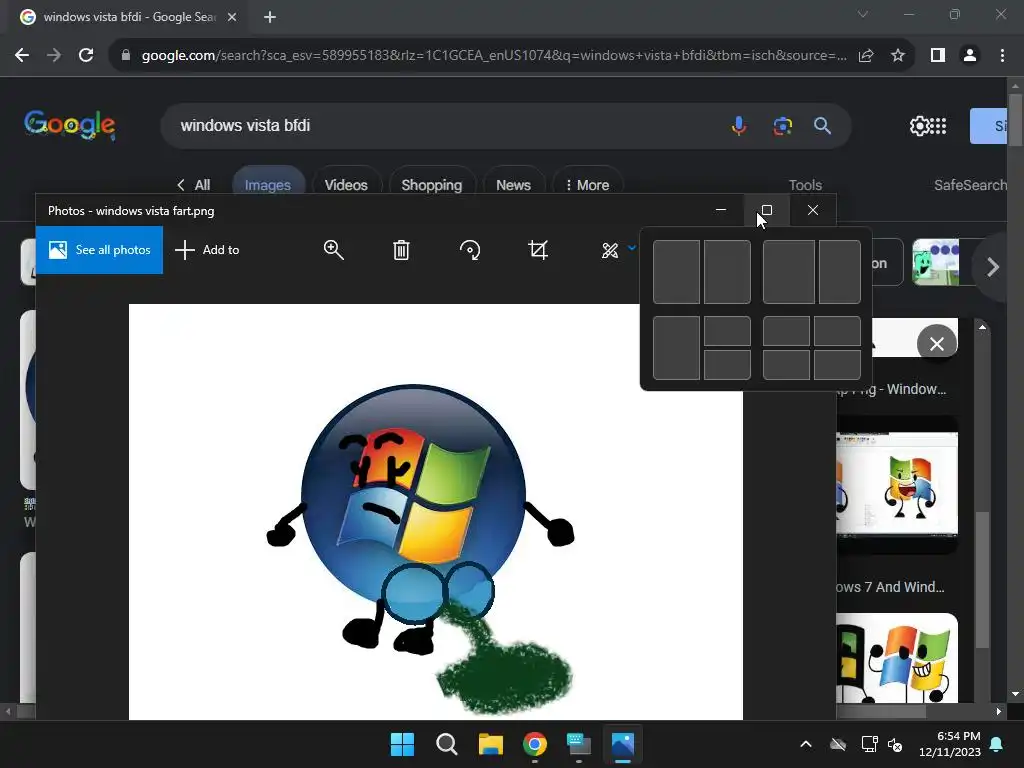Open SafeSearch settings

pyautogui.click(x=970, y=185)
